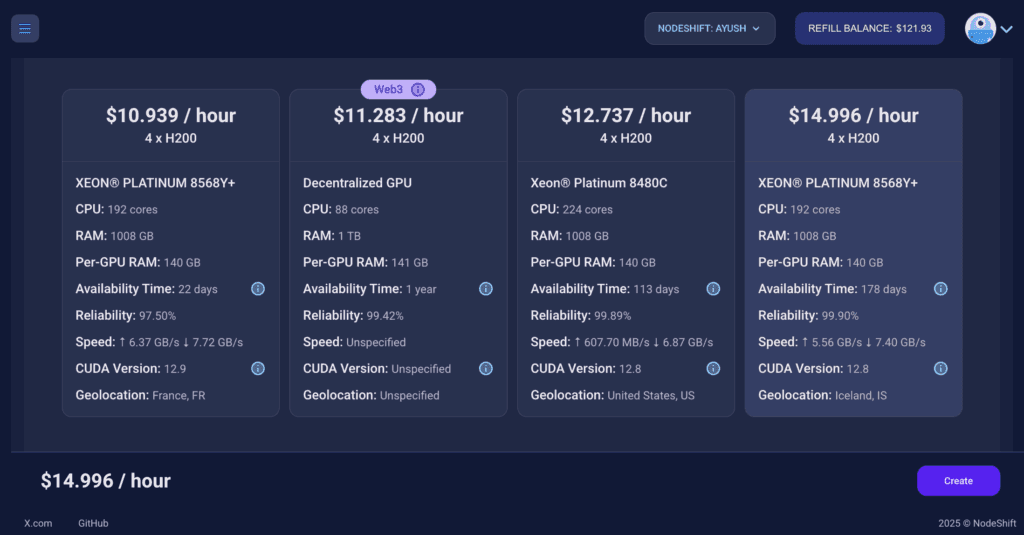The width and height of the screenshot is (1024, 535).
Task: Click CUDA Version 12.9 info icon
Action: tap(258, 368)
